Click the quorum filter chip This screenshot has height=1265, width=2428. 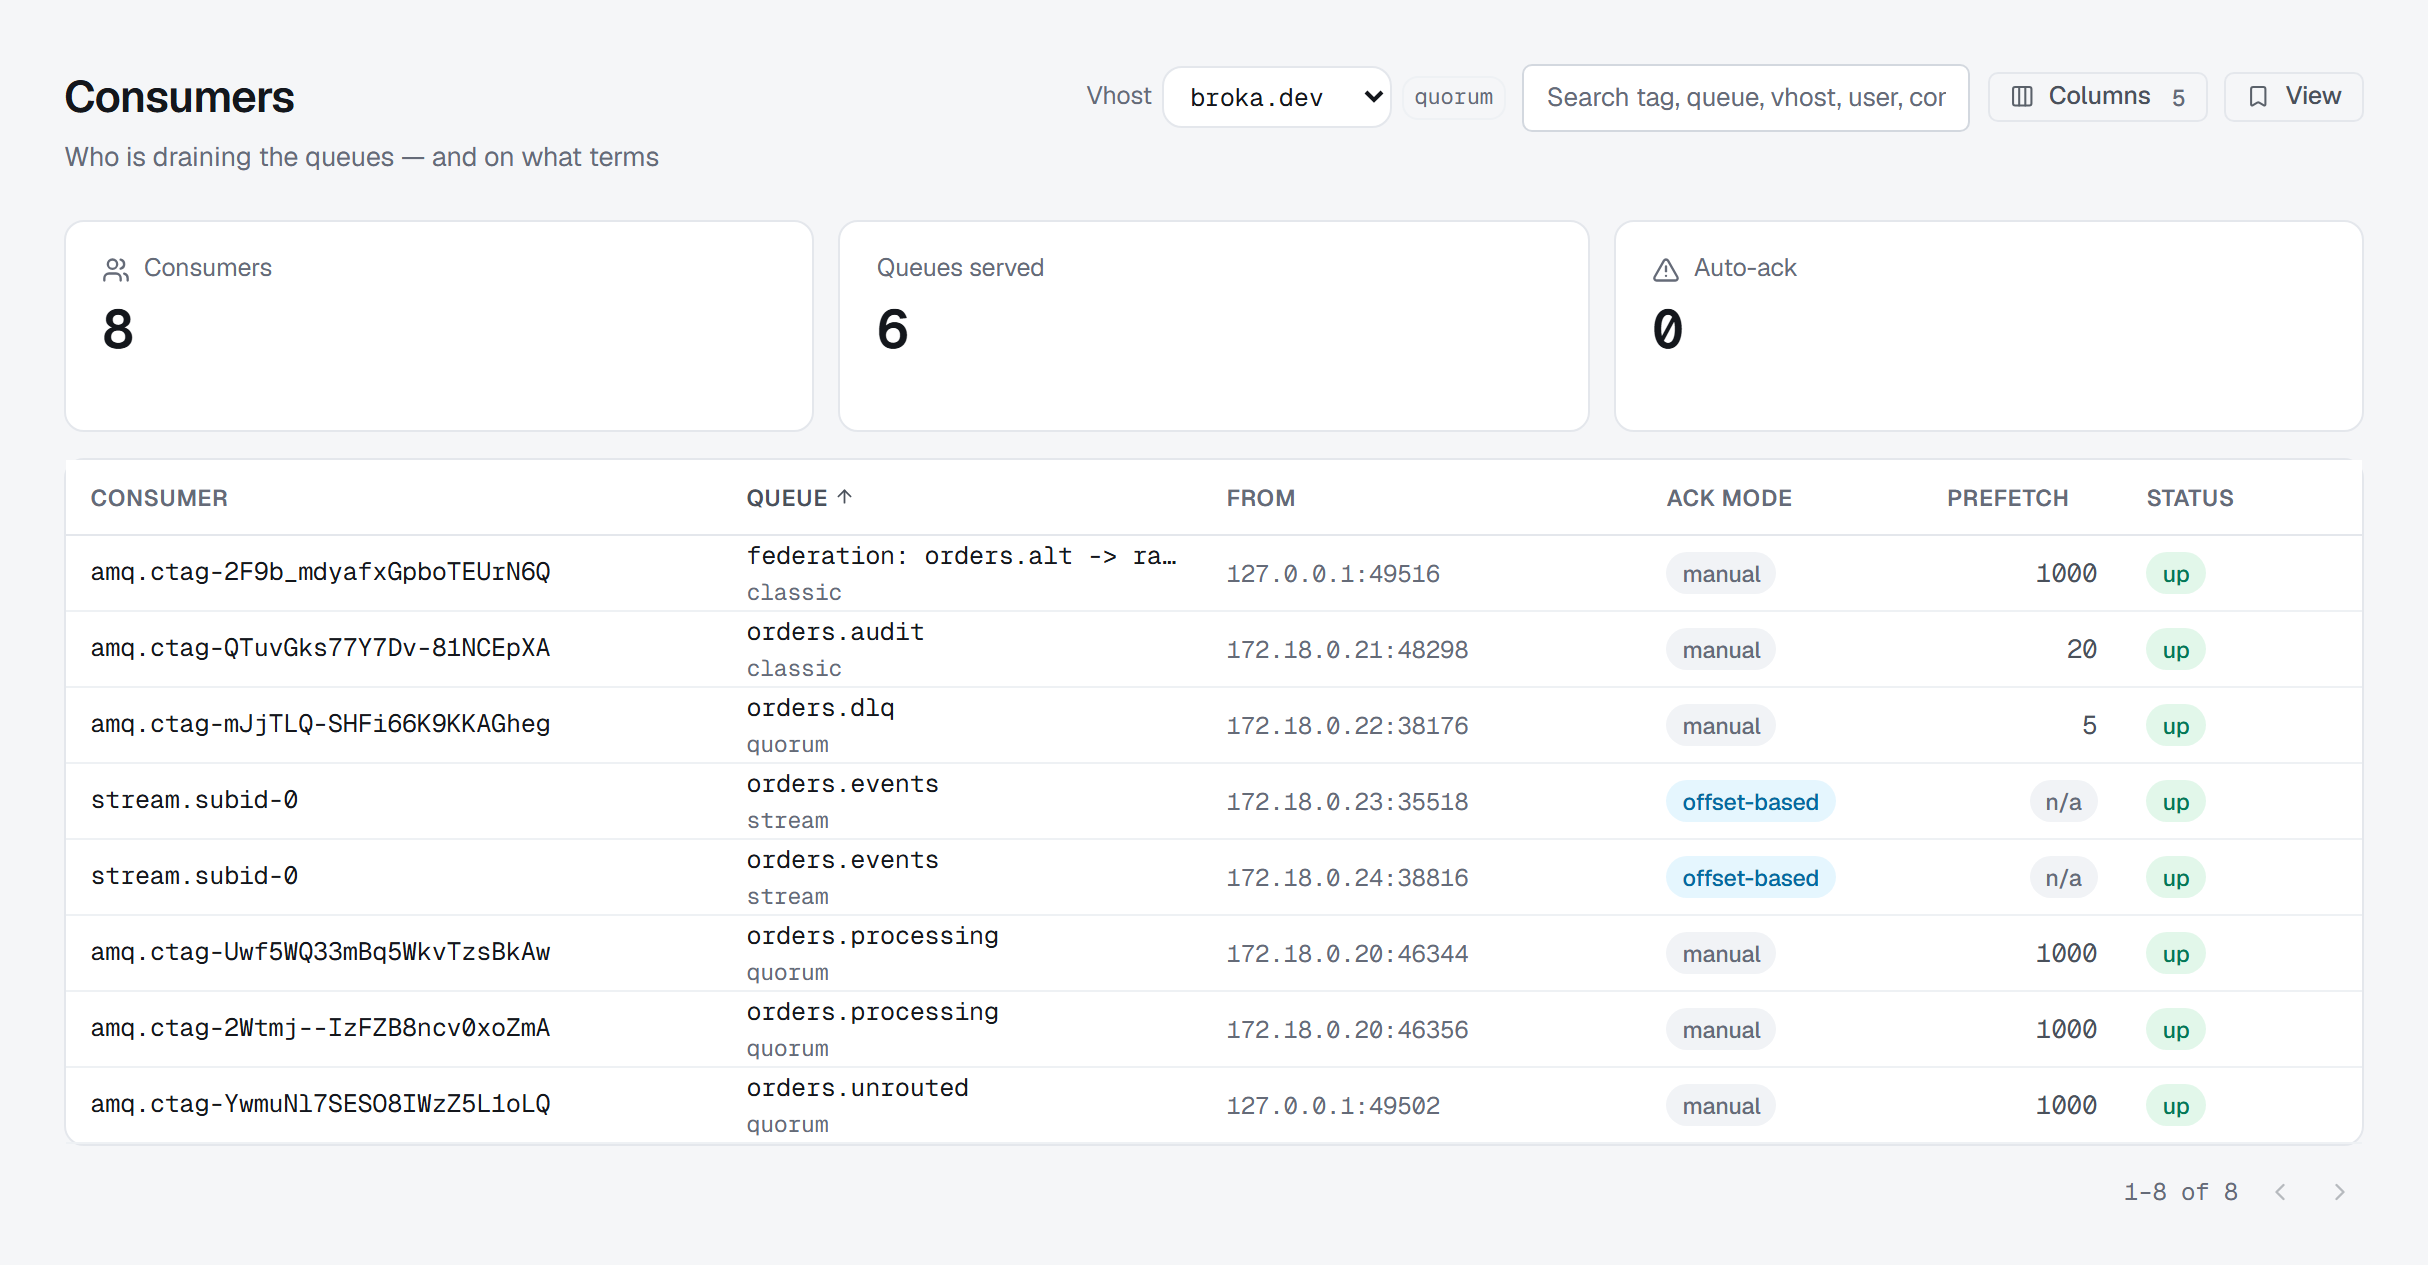click(1453, 97)
